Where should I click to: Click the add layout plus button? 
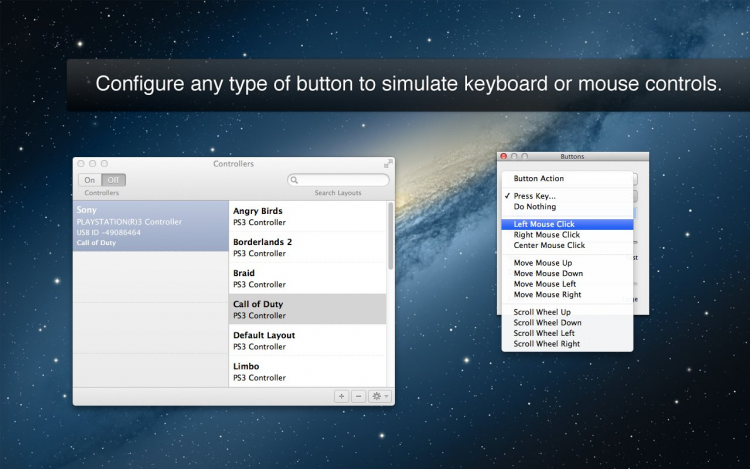click(341, 396)
